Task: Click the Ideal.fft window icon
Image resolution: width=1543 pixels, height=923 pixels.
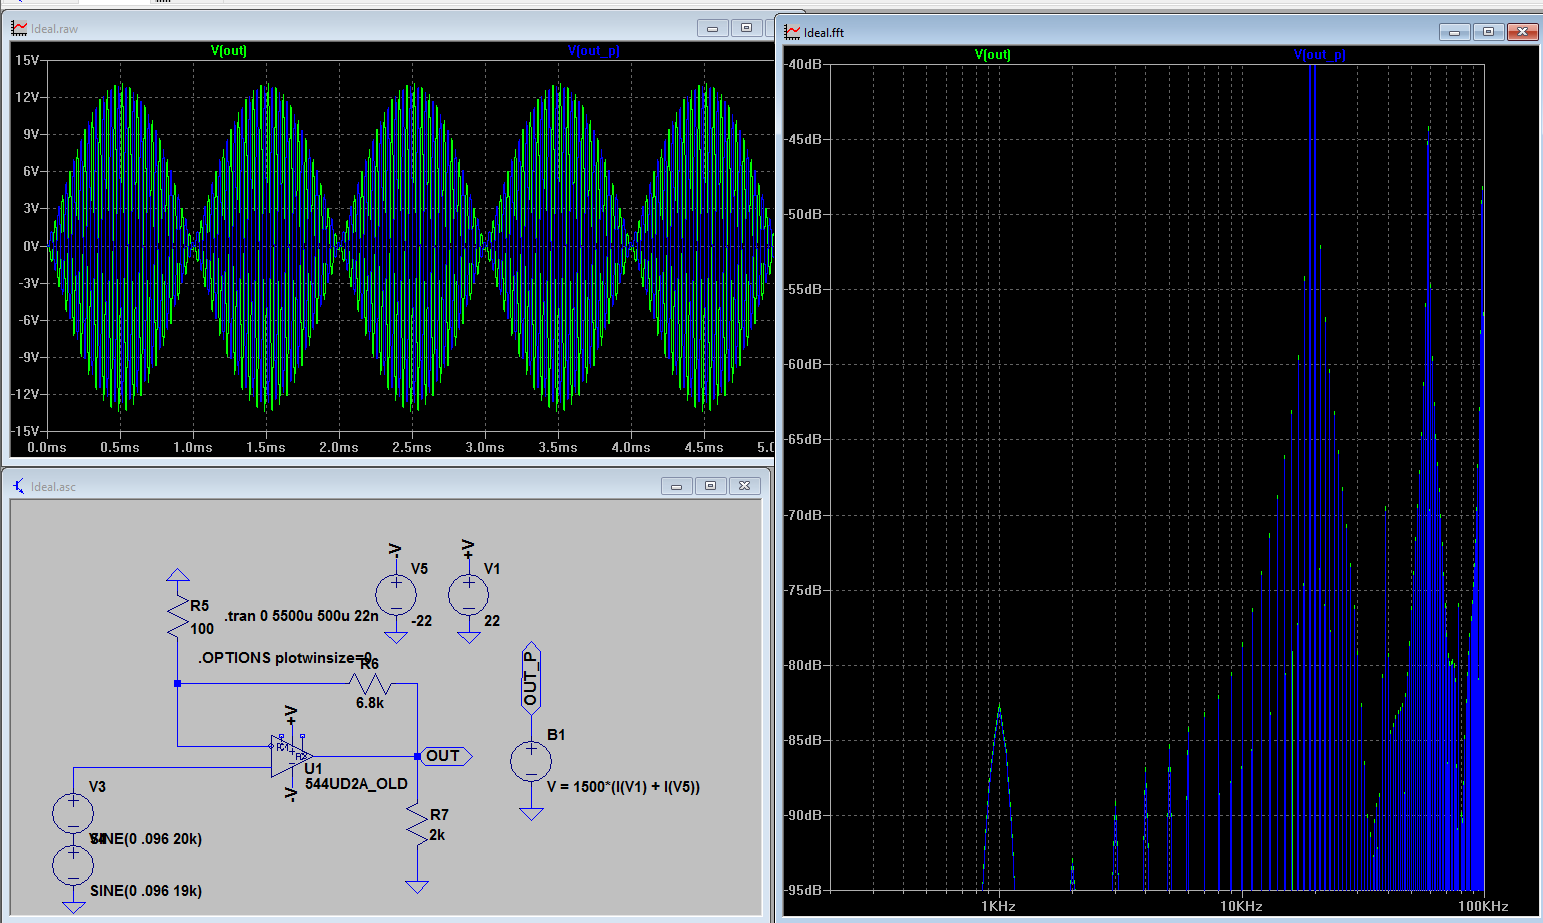Action: (792, 32)
